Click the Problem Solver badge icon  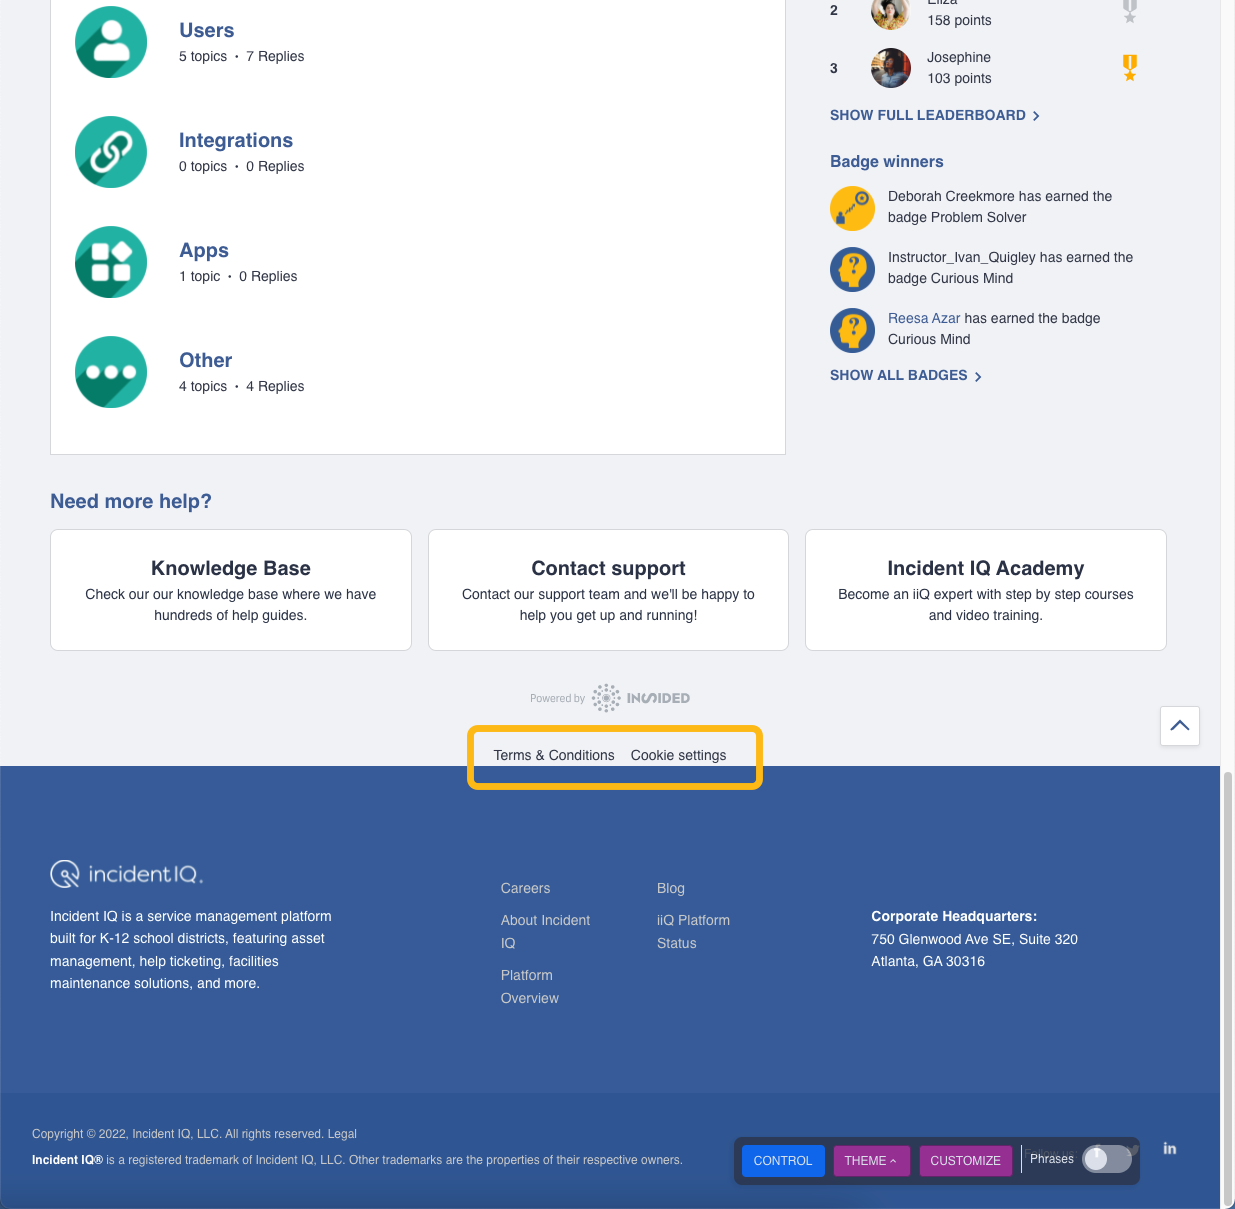pos(853,208)
